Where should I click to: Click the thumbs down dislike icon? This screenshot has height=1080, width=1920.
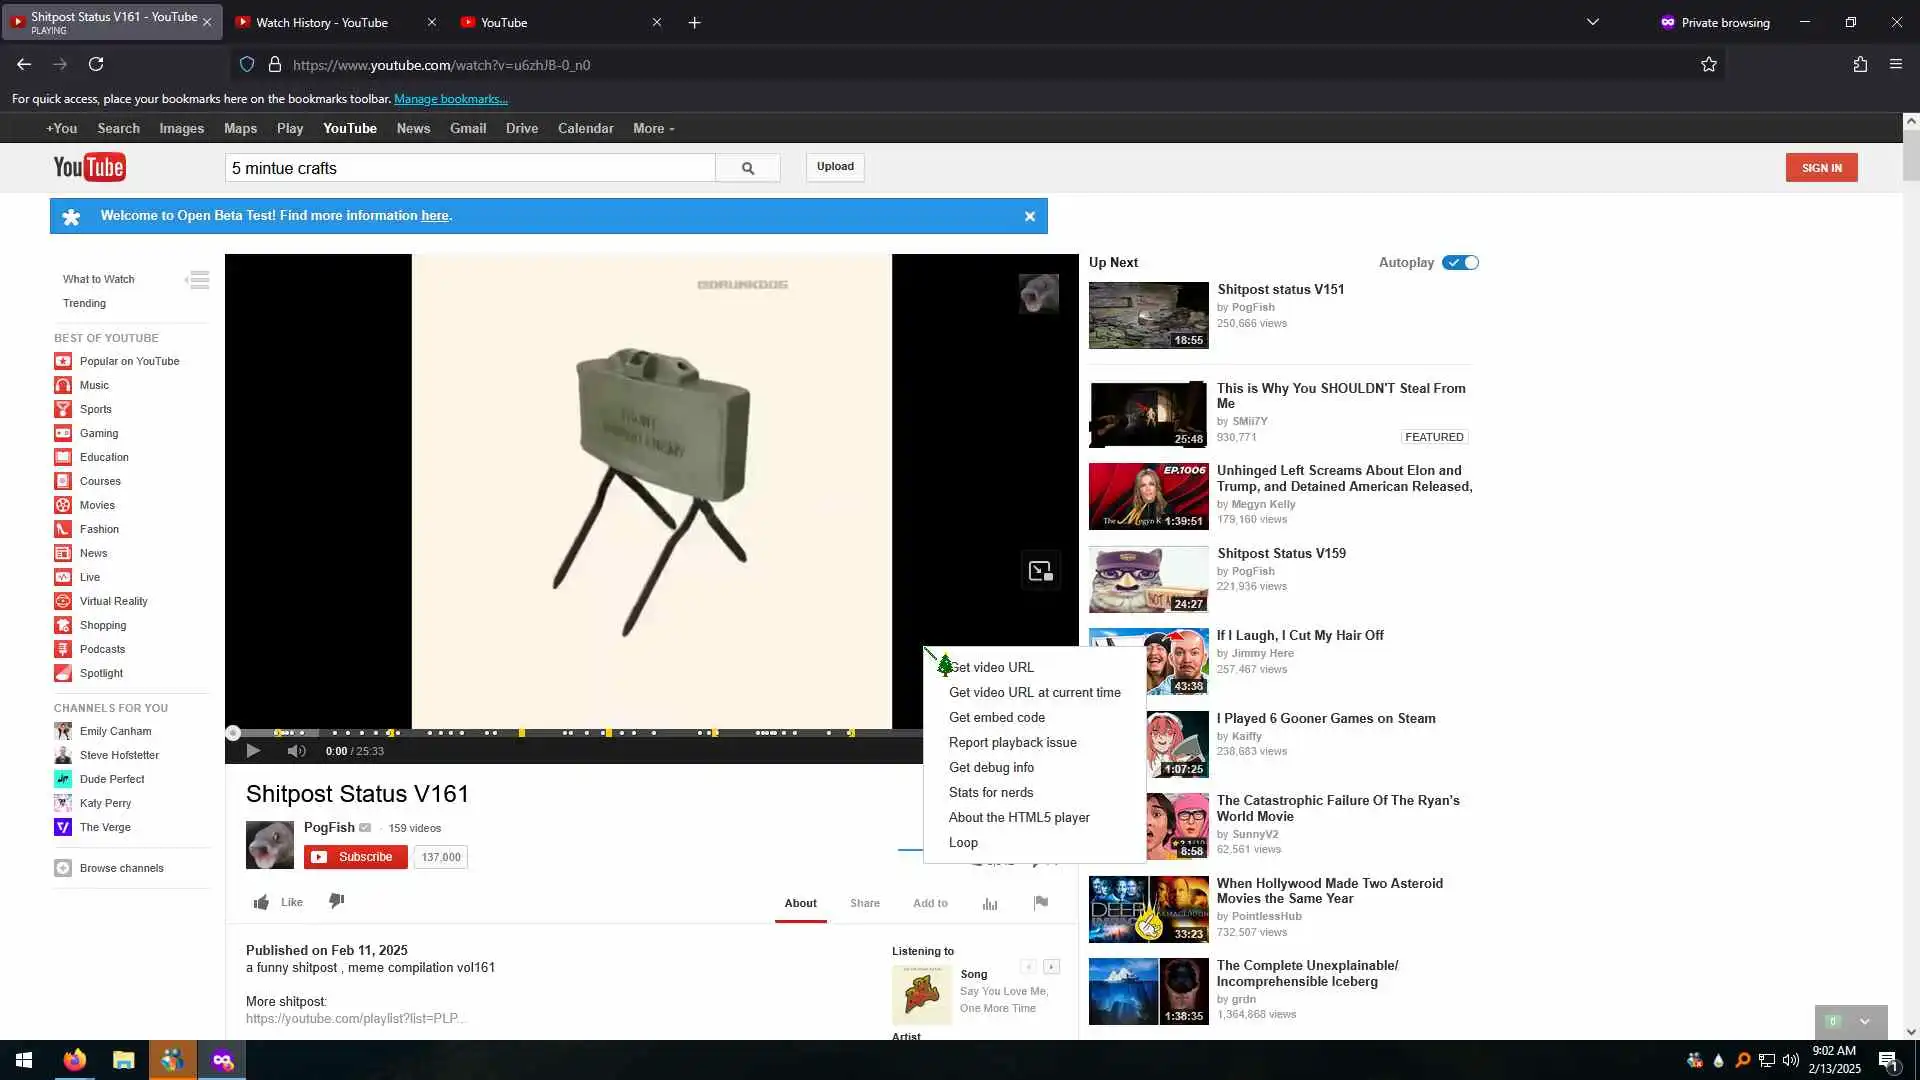[x=337, y=901]
